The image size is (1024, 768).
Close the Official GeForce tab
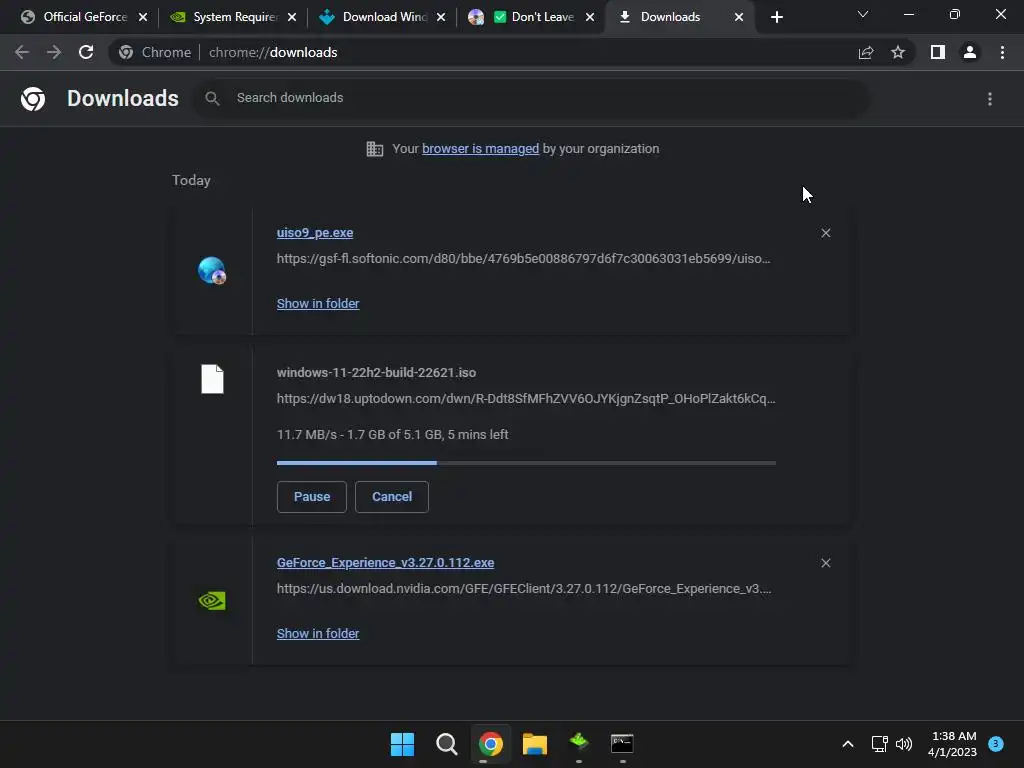pos(143,17)
